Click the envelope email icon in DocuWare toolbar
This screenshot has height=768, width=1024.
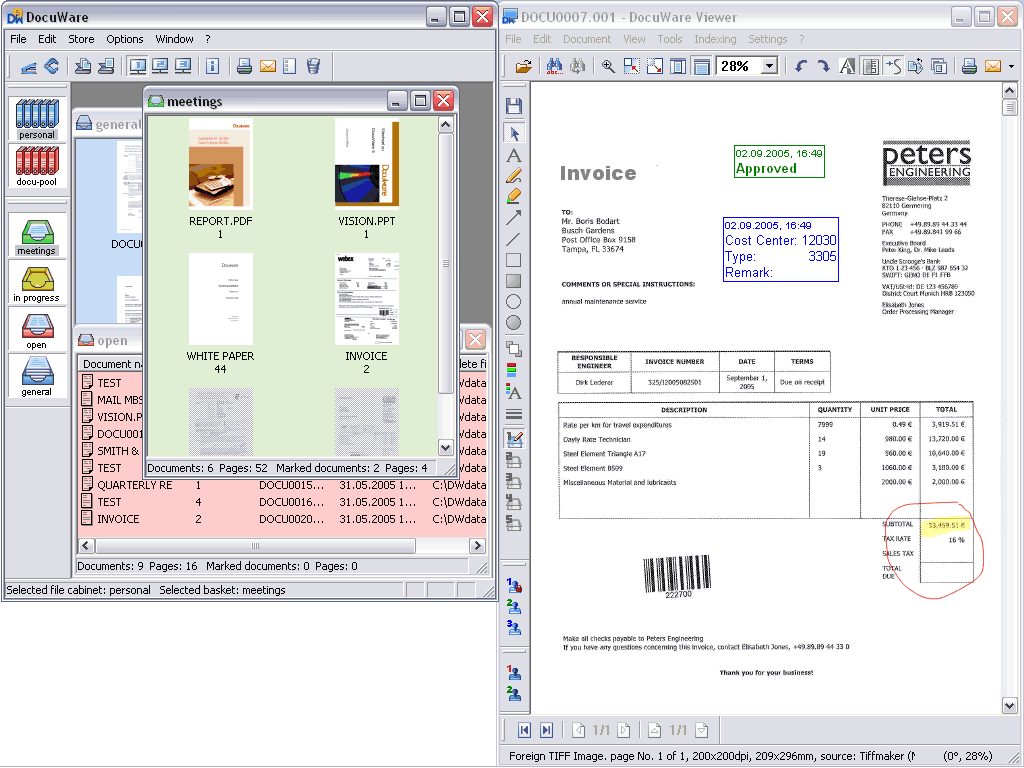click(268, 66)
